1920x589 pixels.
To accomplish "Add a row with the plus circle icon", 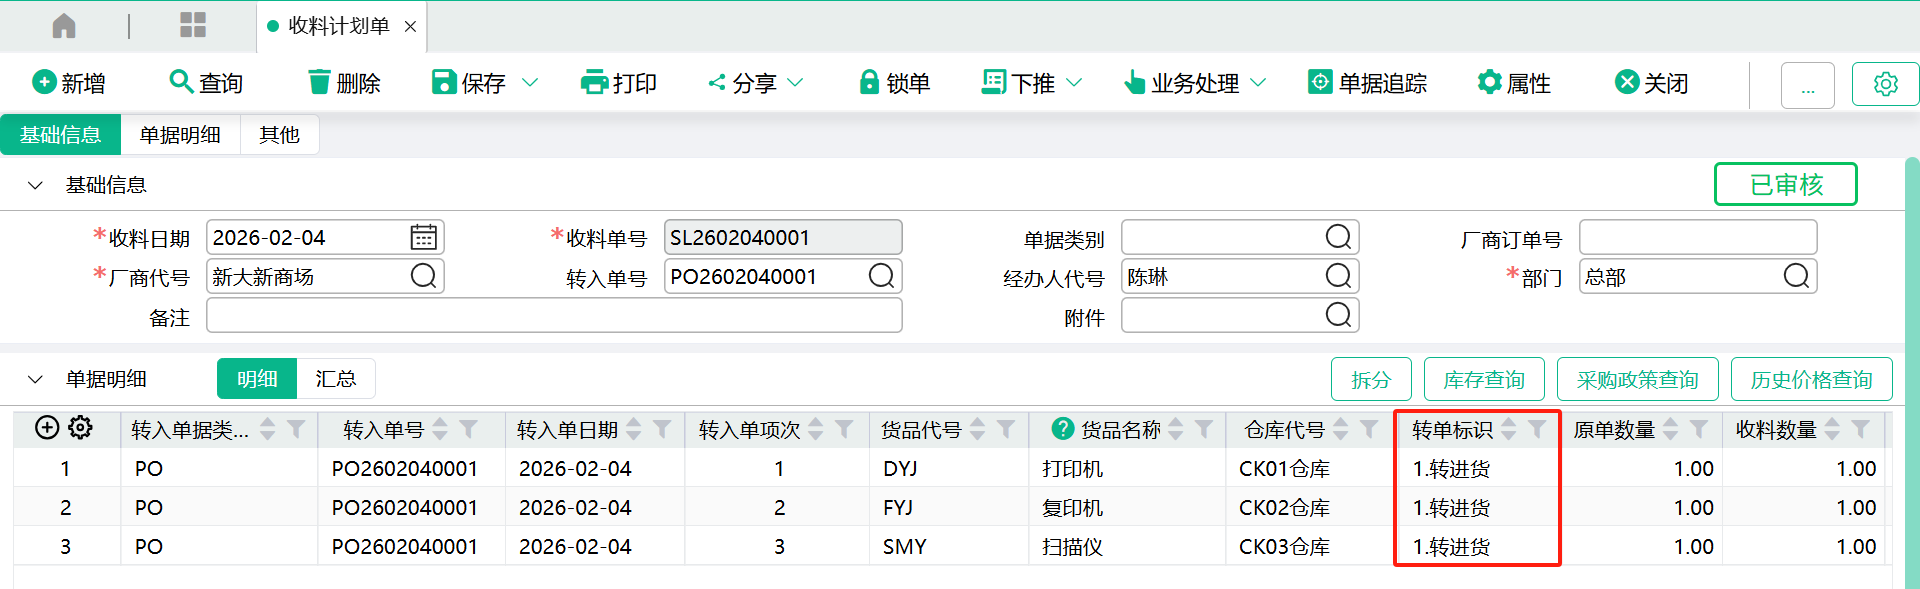I will tap(47, 428).
